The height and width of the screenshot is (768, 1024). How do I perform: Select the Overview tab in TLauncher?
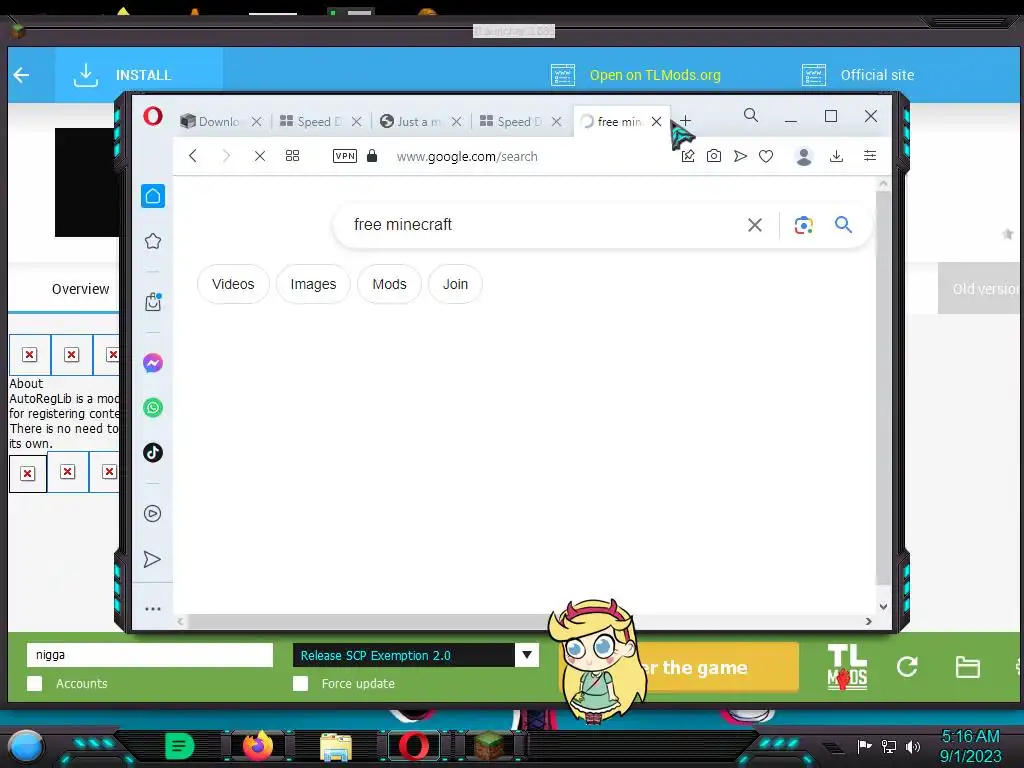click(x=80, y=289)
